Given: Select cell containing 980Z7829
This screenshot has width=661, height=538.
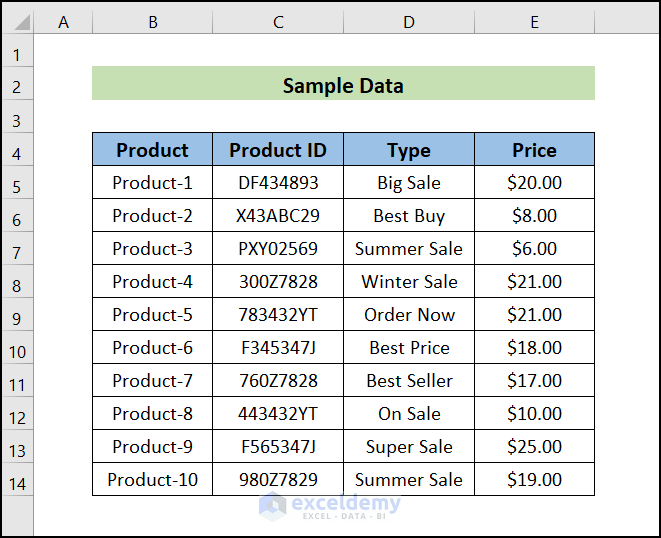Looking at the screenshot, I should pyautogui.click(x=278, y=480).
